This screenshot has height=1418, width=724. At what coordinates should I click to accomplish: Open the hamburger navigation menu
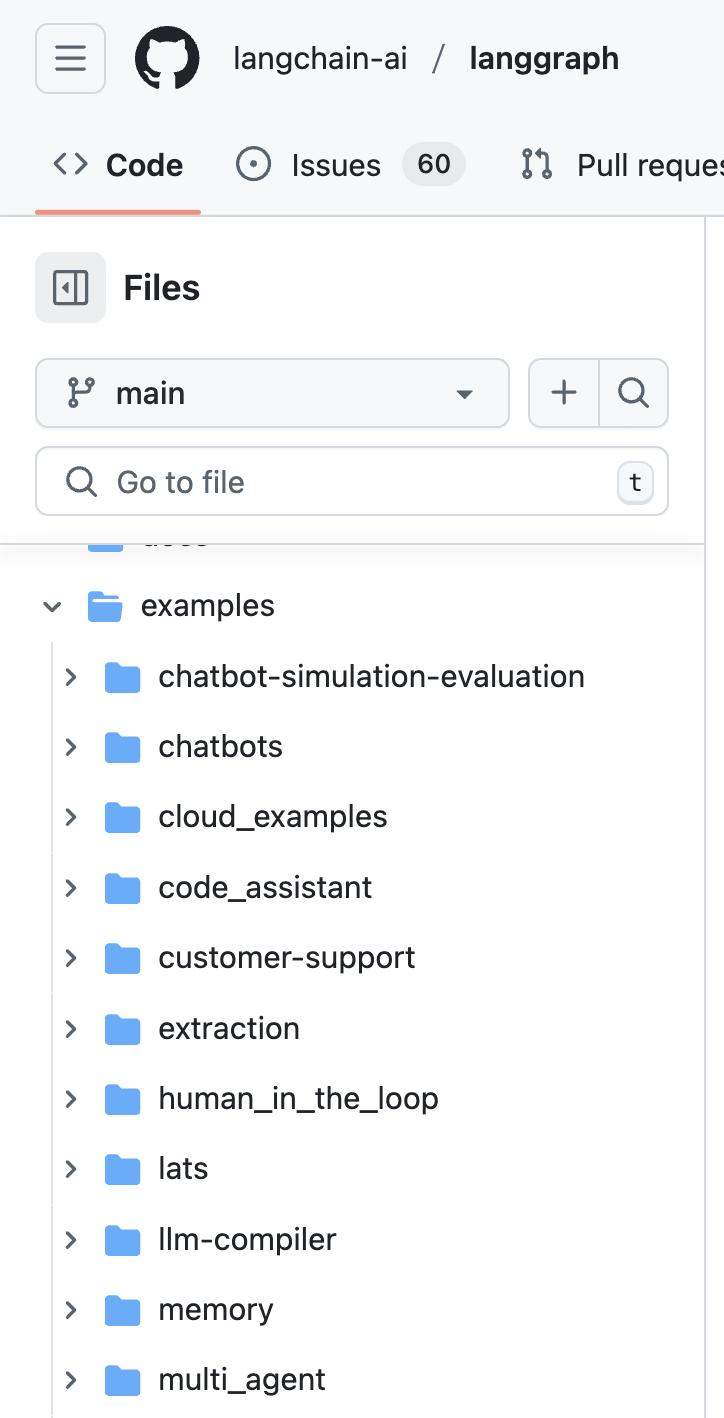70,59
